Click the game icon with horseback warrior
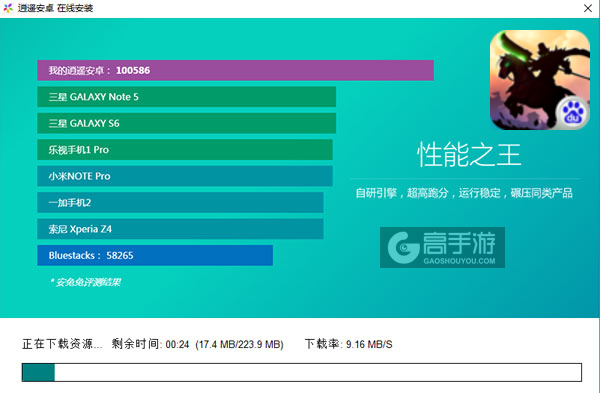The image size is (600, 393). pyautogui.click(x=540, y=80)
